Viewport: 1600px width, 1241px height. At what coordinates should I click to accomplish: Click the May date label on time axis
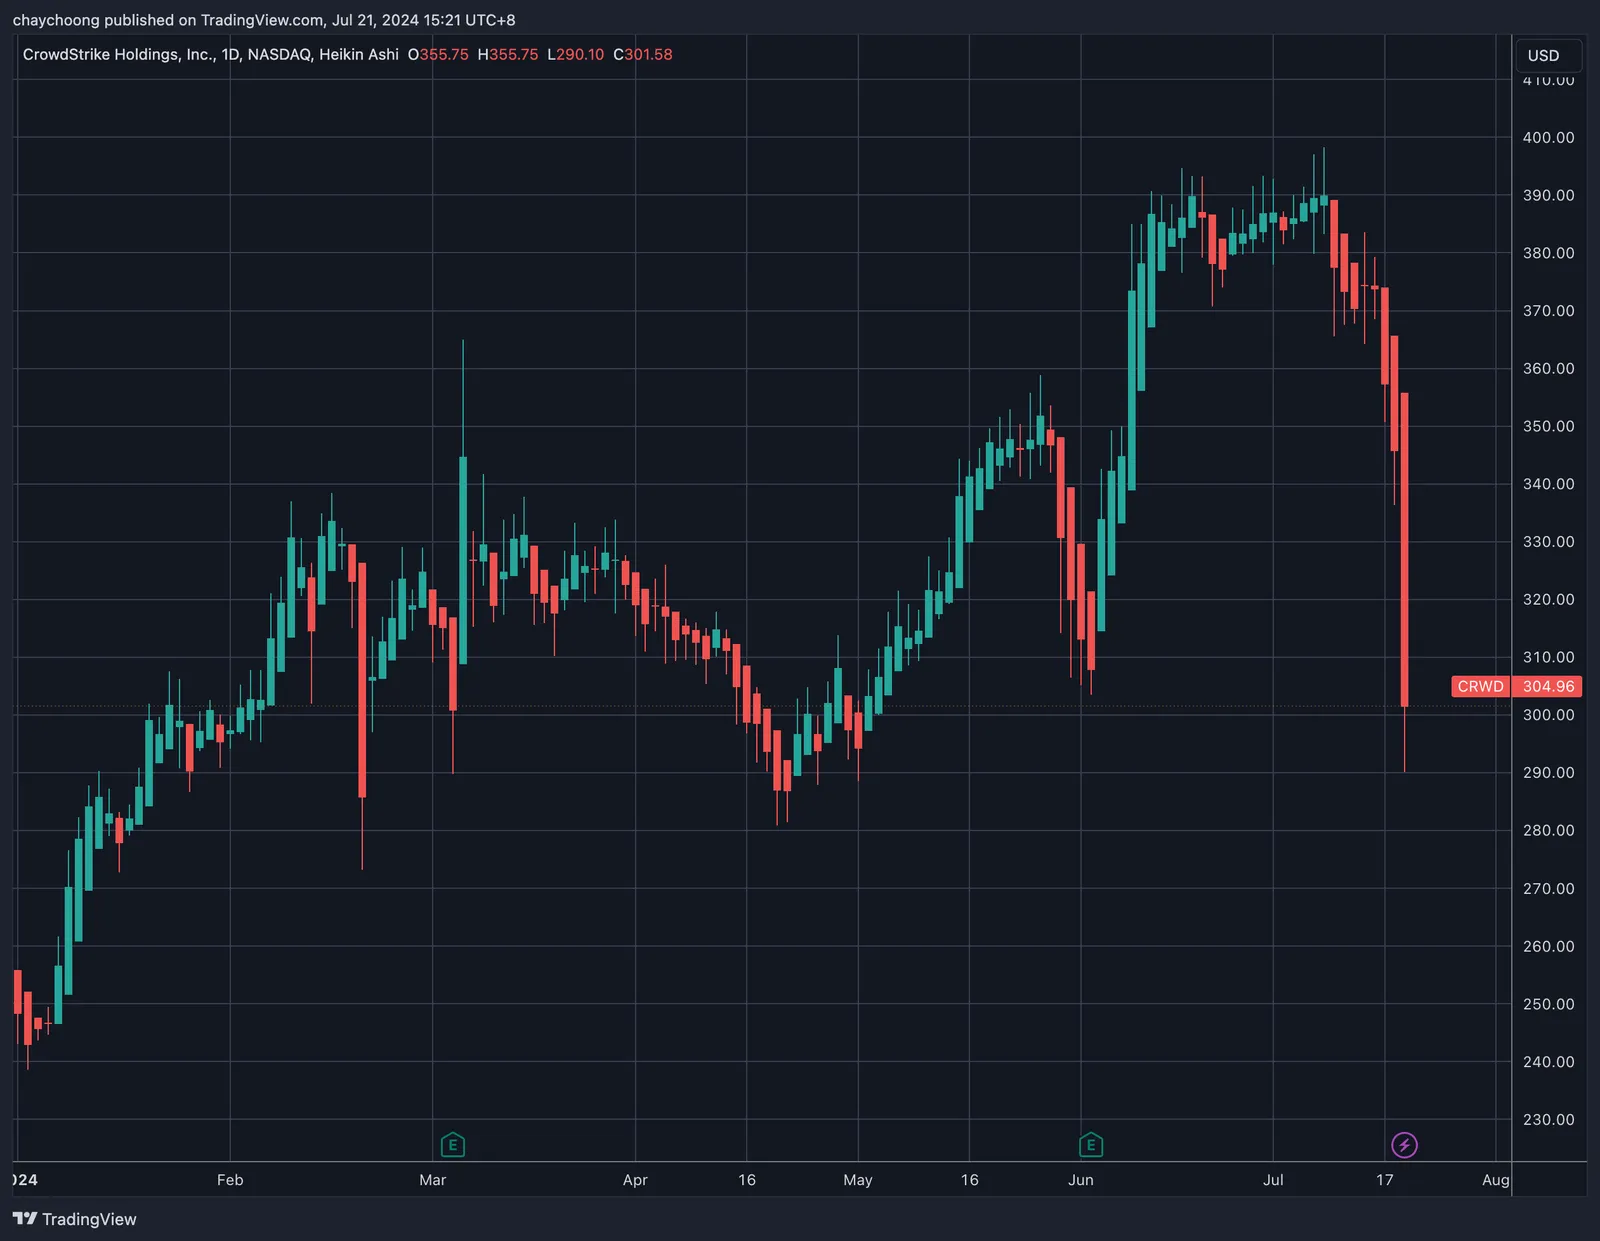coord(858,1180)
